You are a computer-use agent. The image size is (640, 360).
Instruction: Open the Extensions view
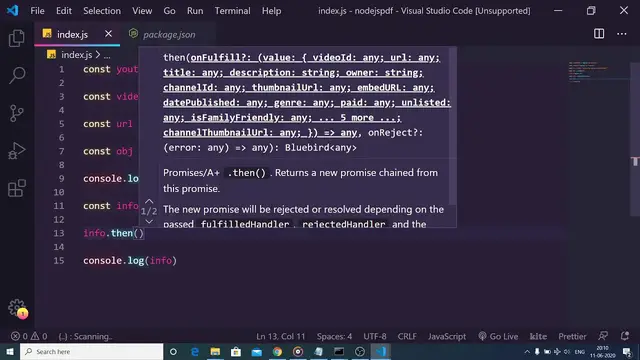17,188
